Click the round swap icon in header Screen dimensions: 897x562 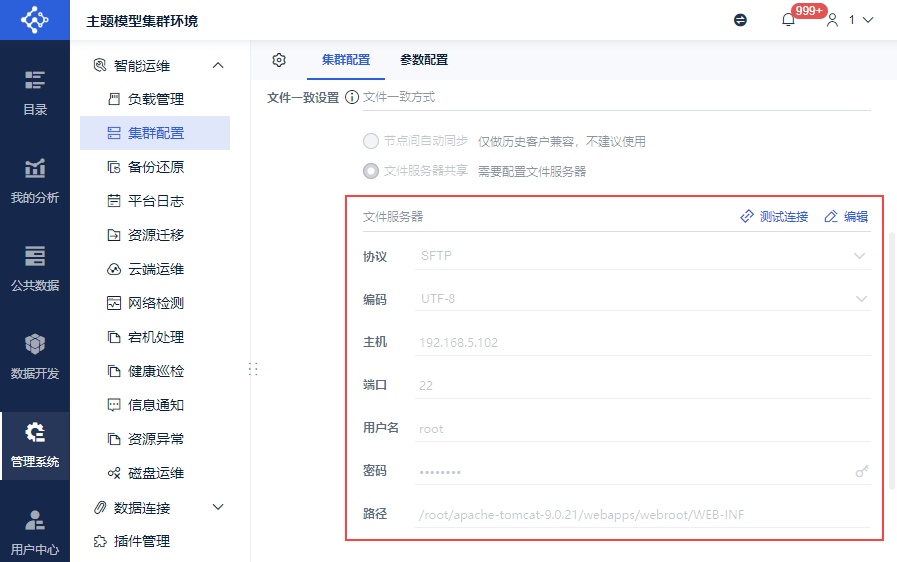740,20
